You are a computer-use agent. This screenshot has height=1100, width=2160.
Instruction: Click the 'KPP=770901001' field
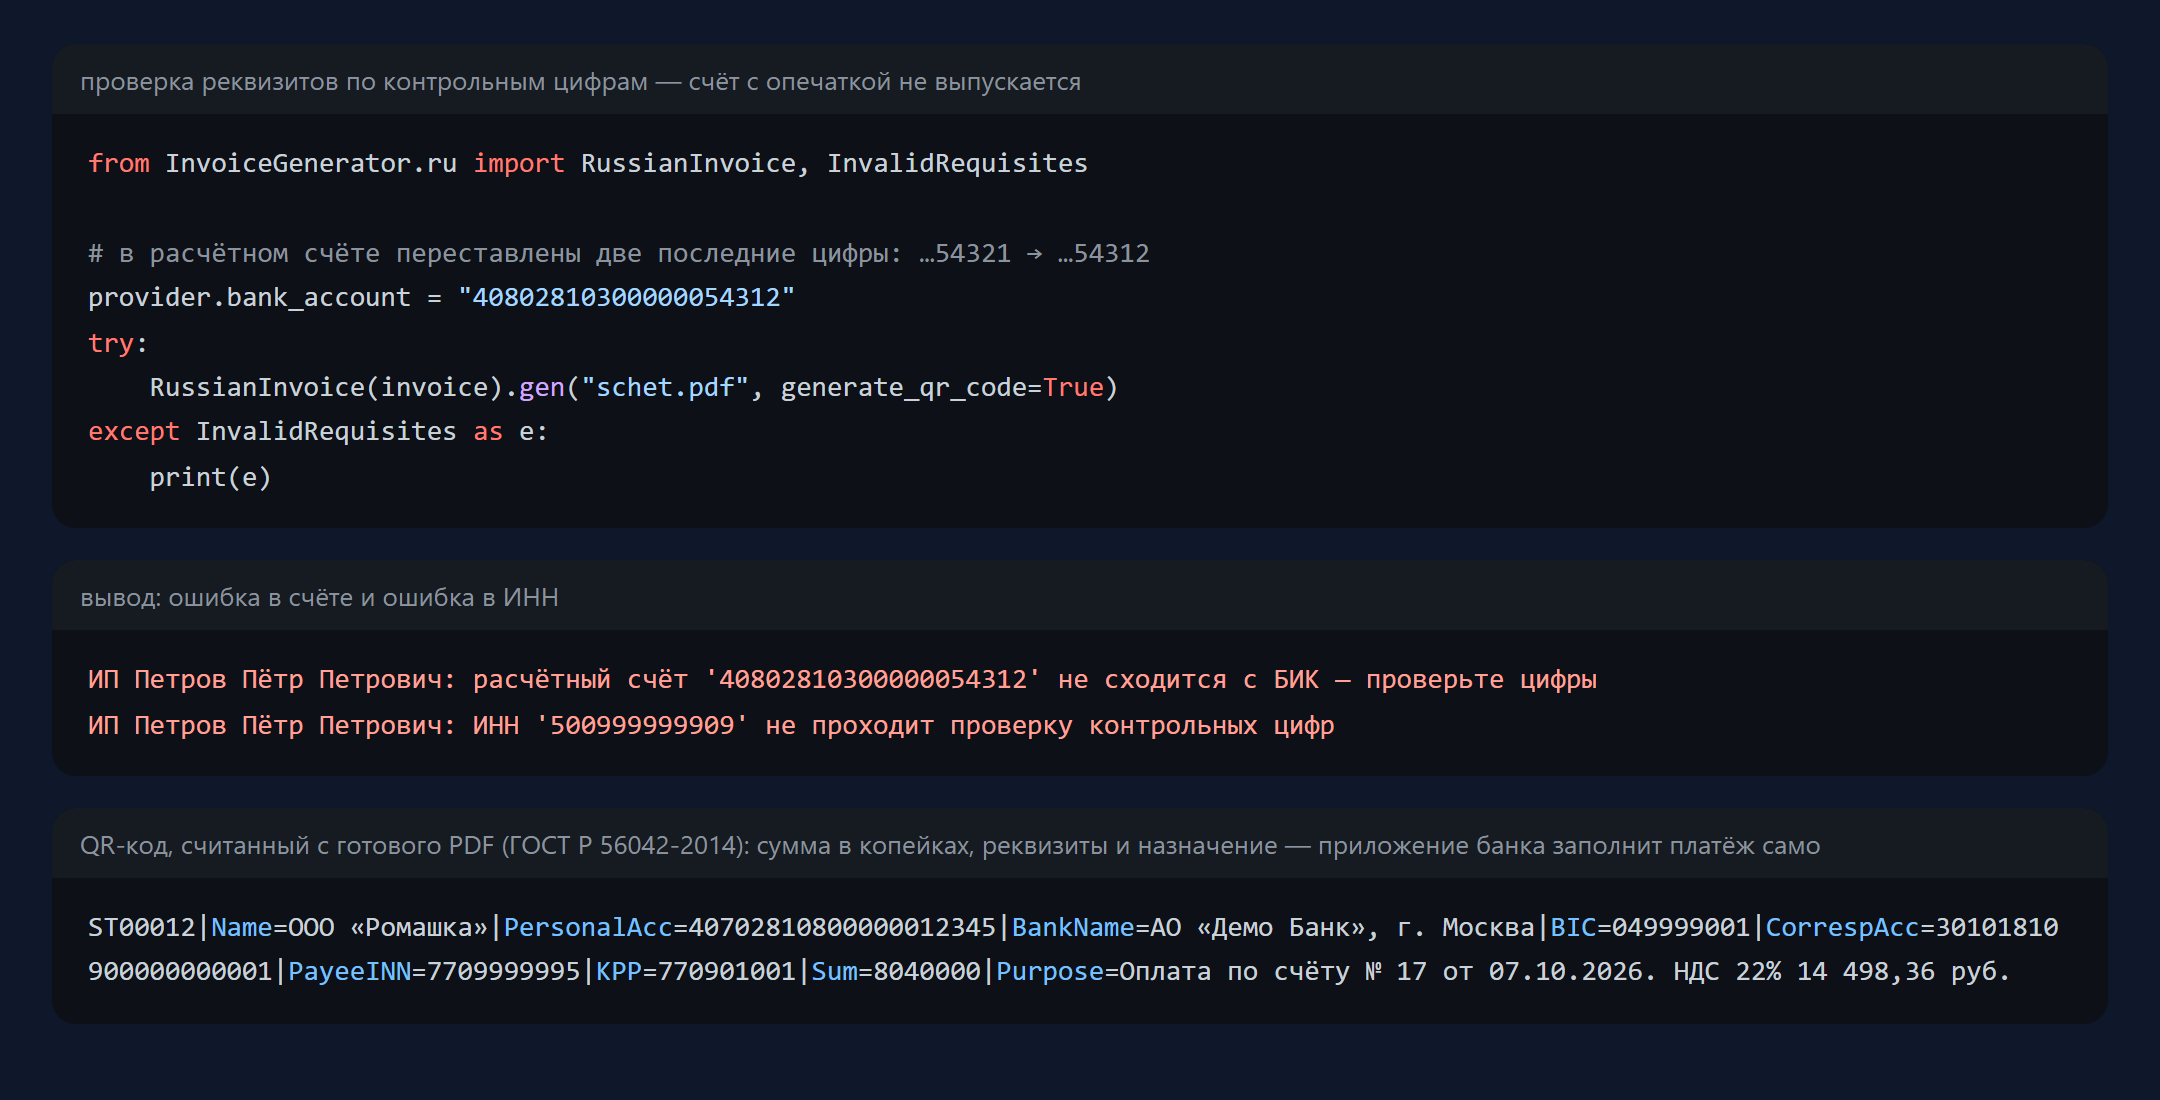click(x=696, y=971)
